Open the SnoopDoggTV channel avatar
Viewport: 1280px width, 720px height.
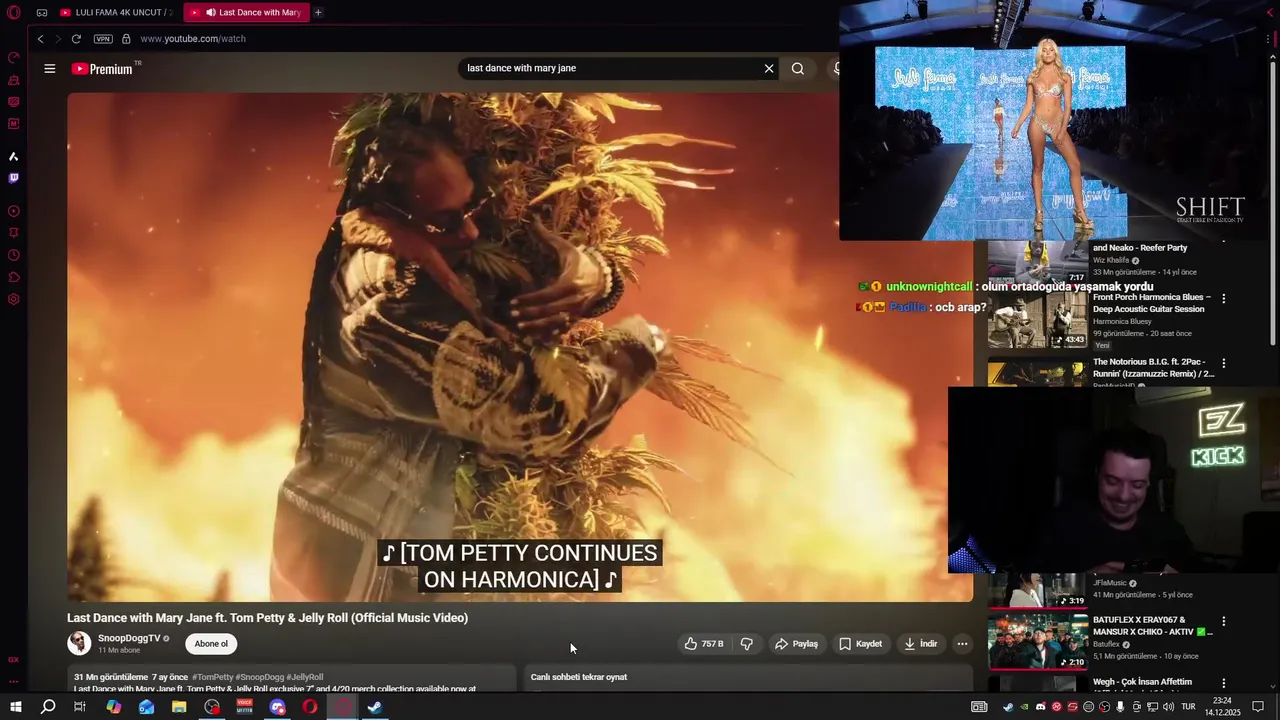point(79,644)
